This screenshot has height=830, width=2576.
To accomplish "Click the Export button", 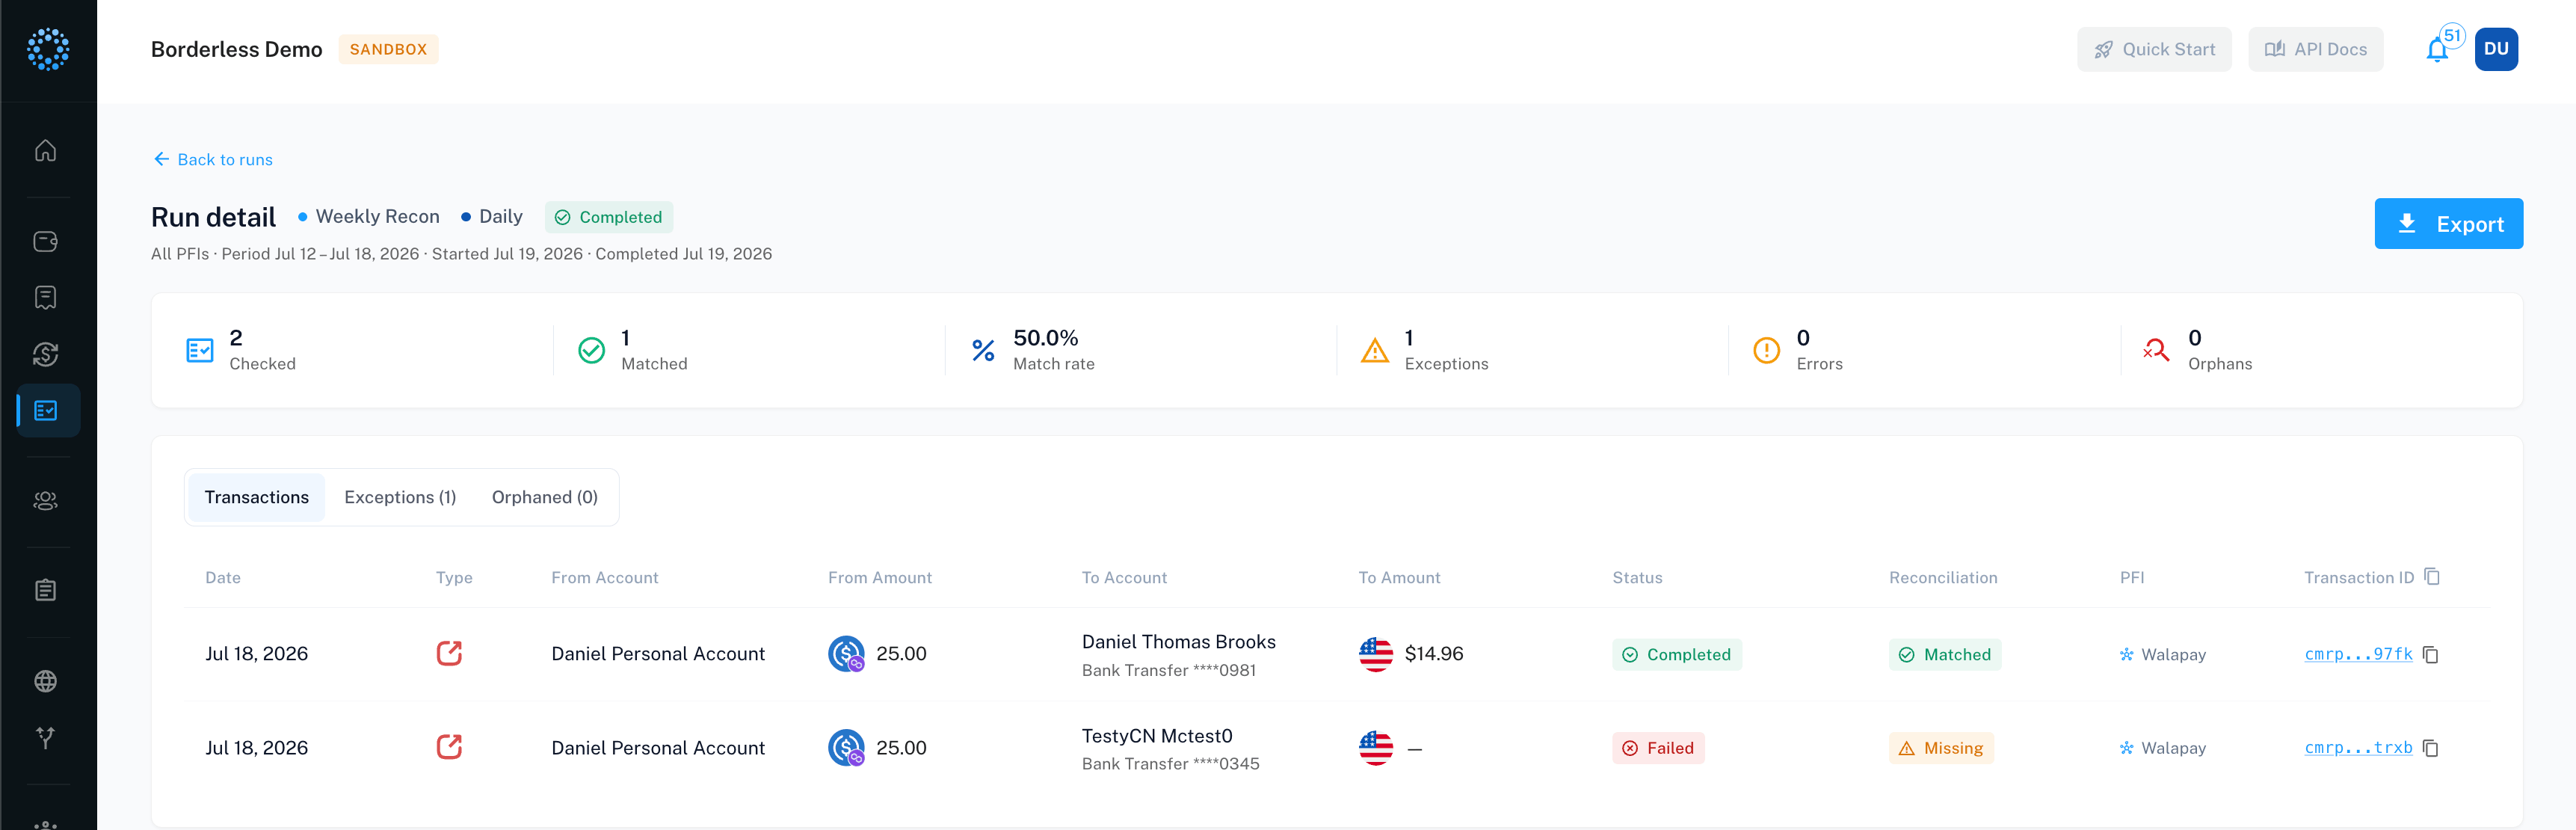I will click(2448, 224).
